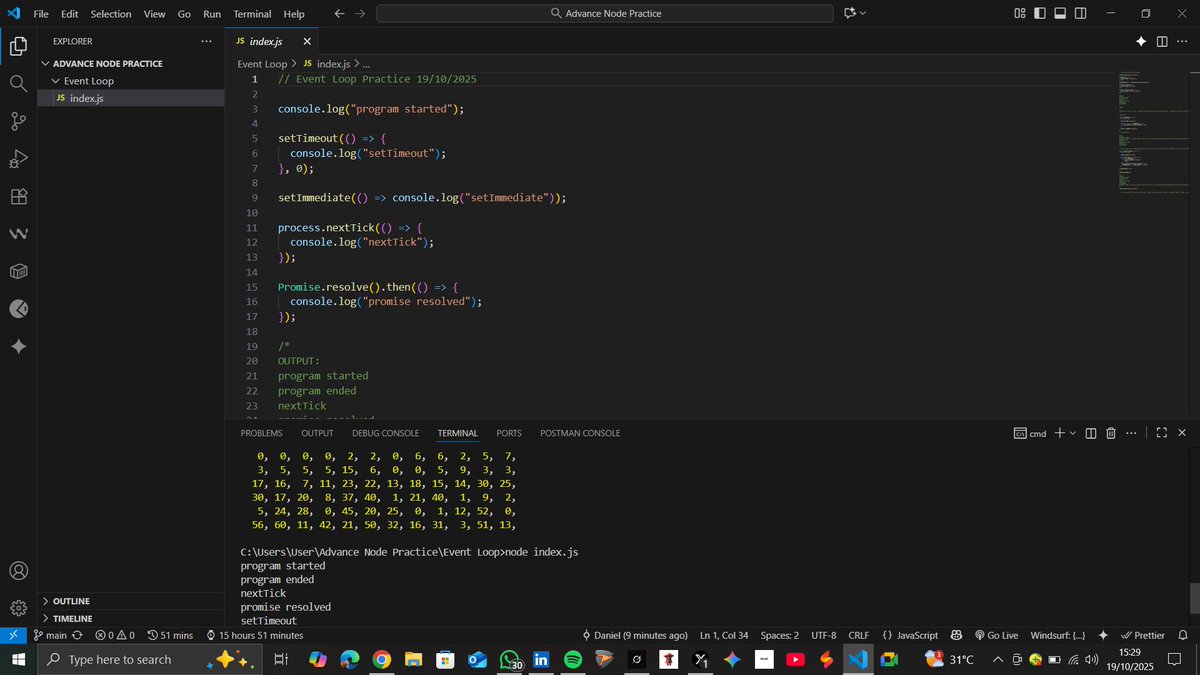This screenshot has width=1200, height=675.
Task: Open the Source Control view
Action: click(18, 121)
